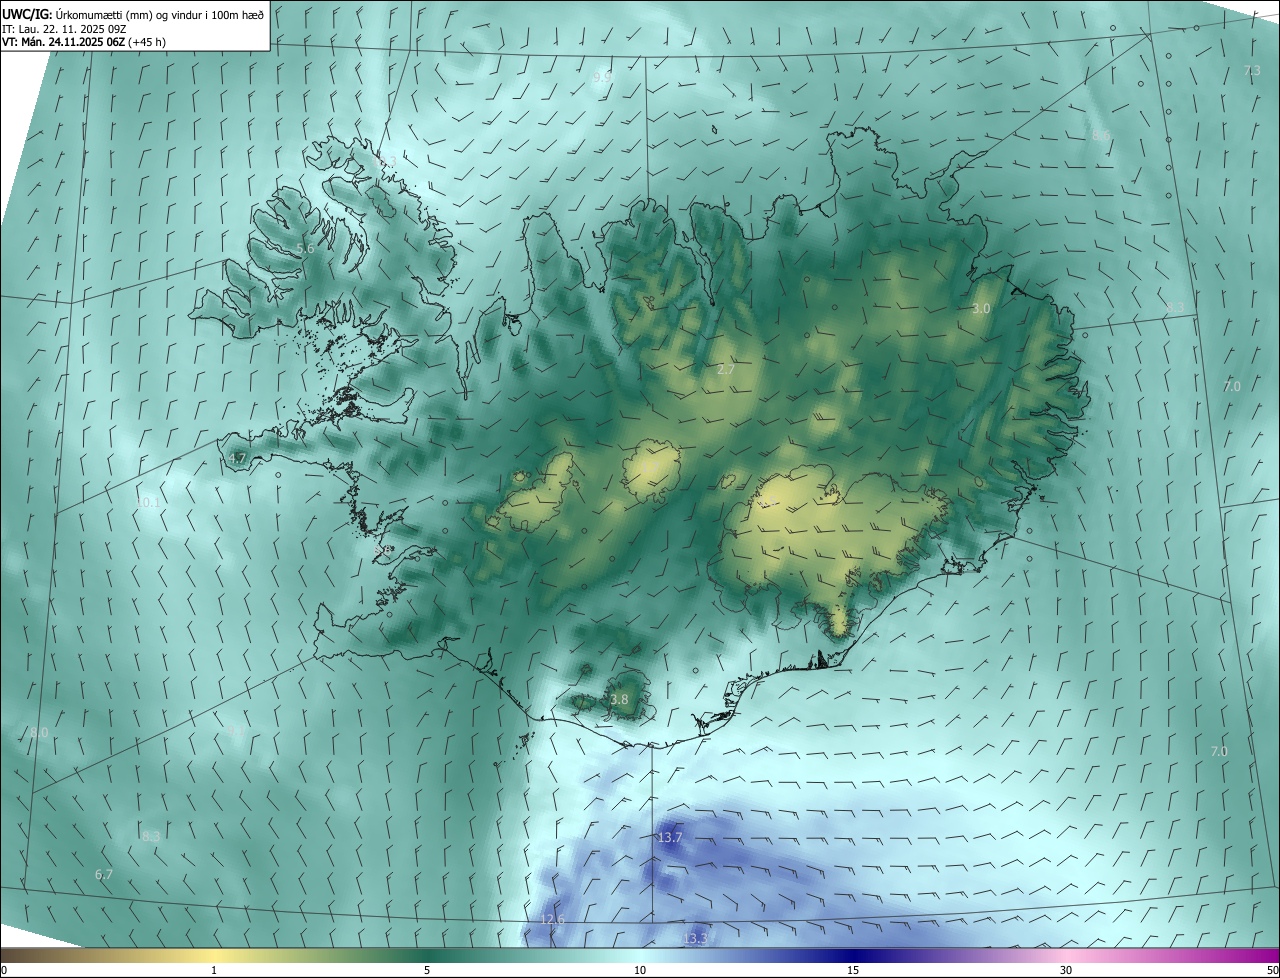The height and width of the screenshot is (978, 1280).
Task: Click the 4.7 value label on the map
Action: [237, 459]
